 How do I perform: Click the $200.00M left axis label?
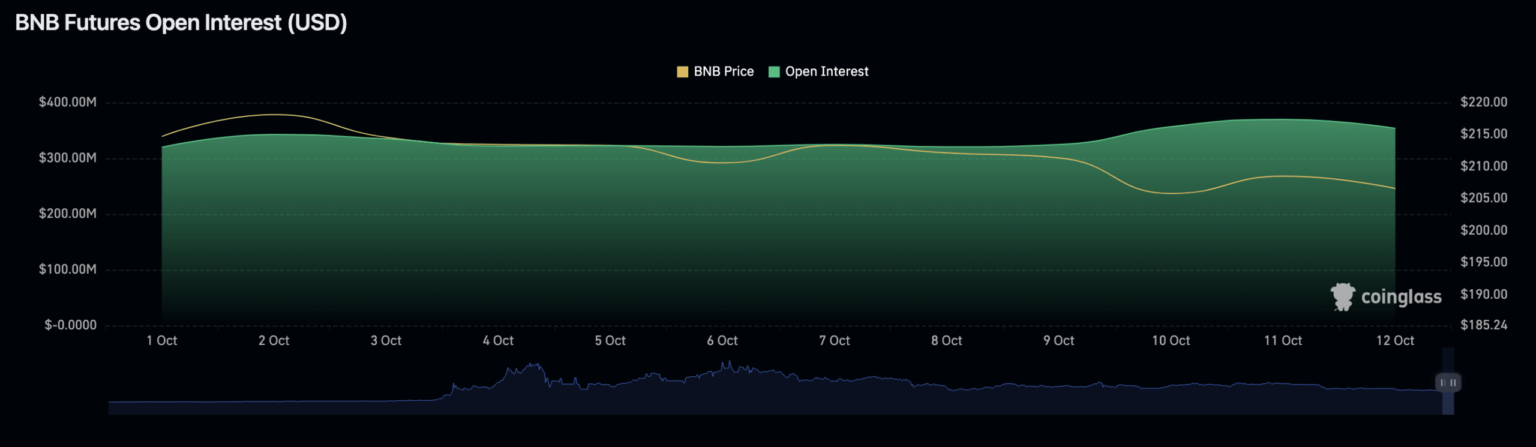[67, 214]
